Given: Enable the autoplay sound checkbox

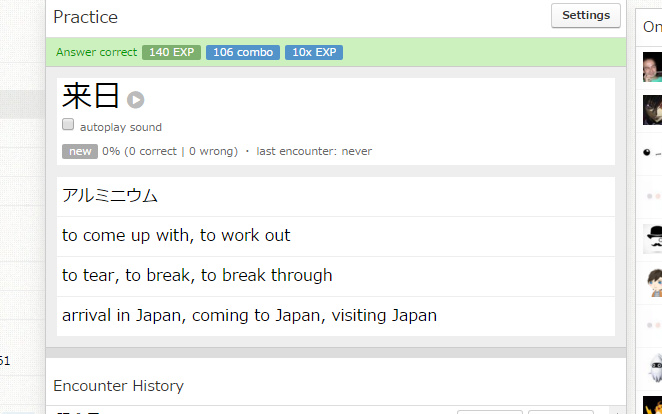Looking at the screenshot, I should (x=68, y=125).
